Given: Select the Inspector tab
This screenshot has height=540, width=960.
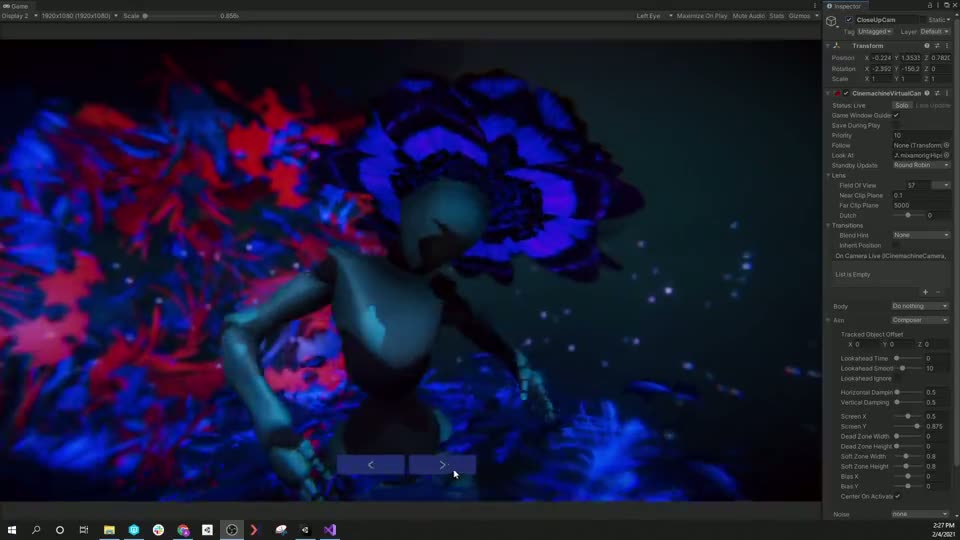Looking at the screenshot, I should (x=846, y=6).
